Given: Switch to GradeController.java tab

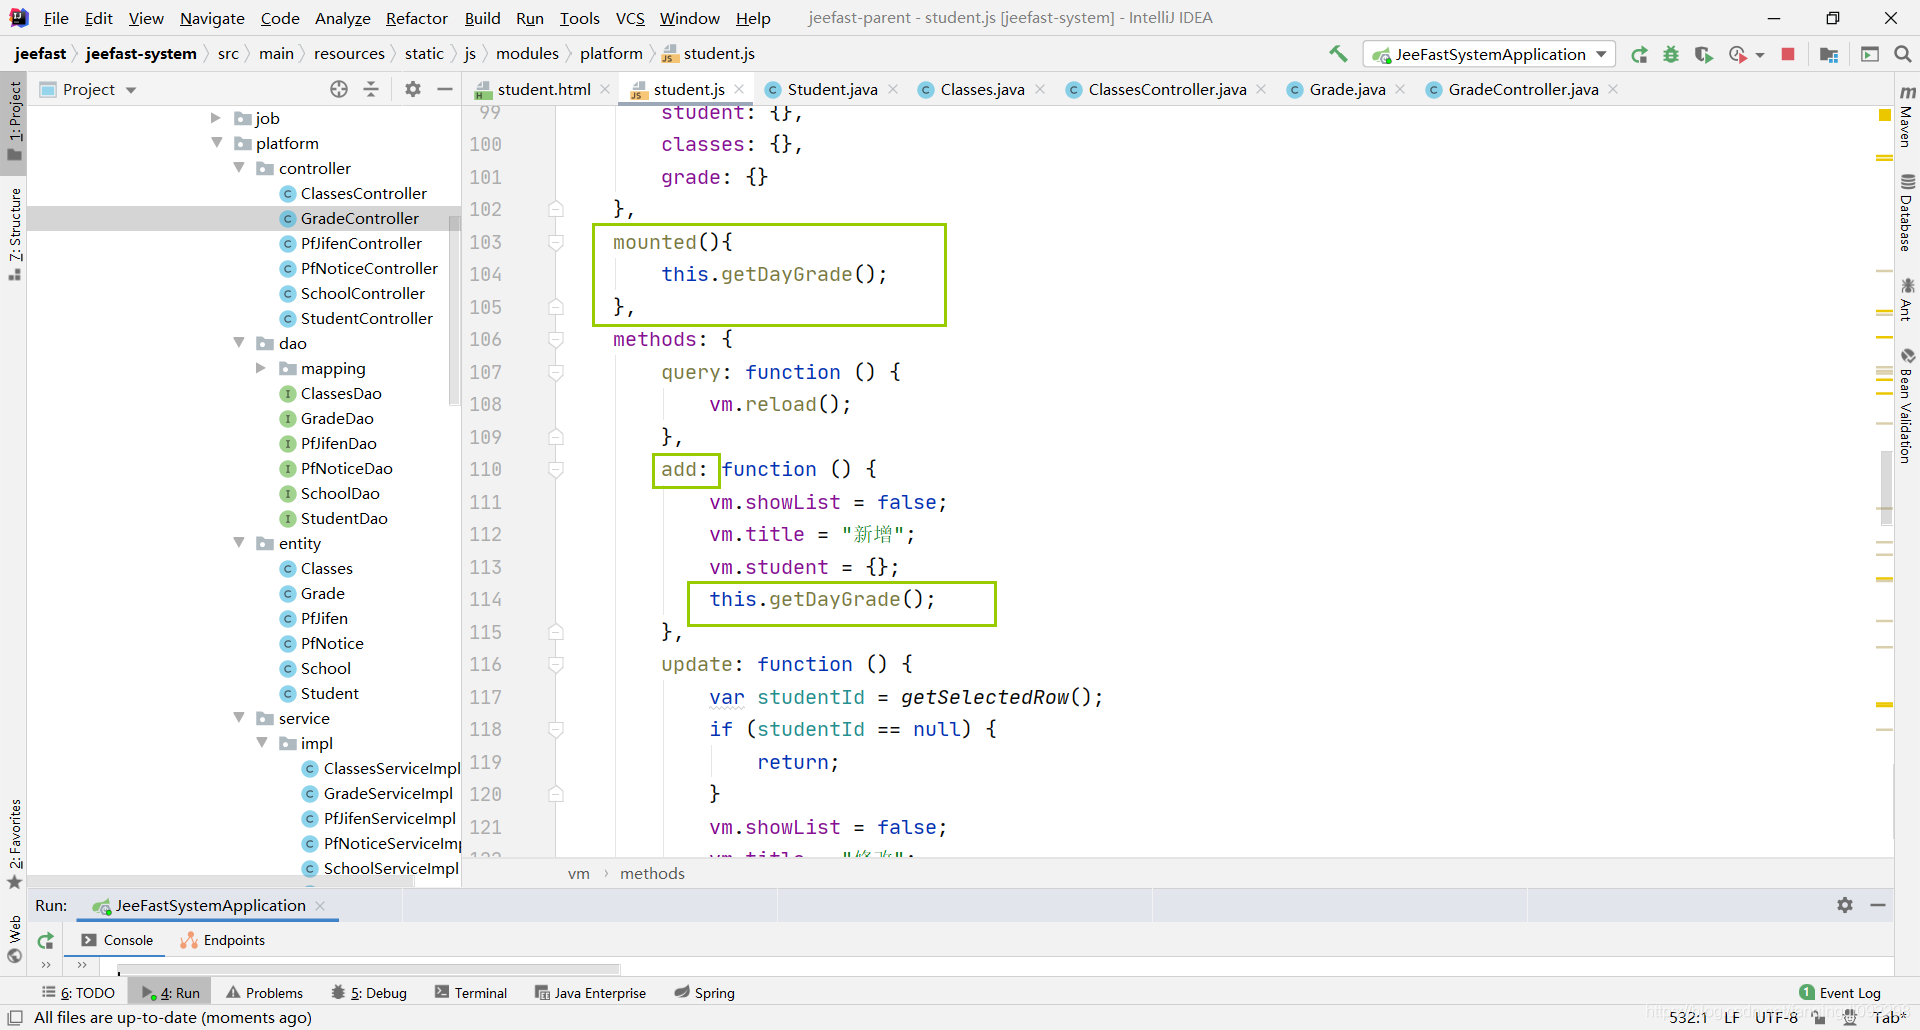Looking at the screenshot, I should [1522, 89].
